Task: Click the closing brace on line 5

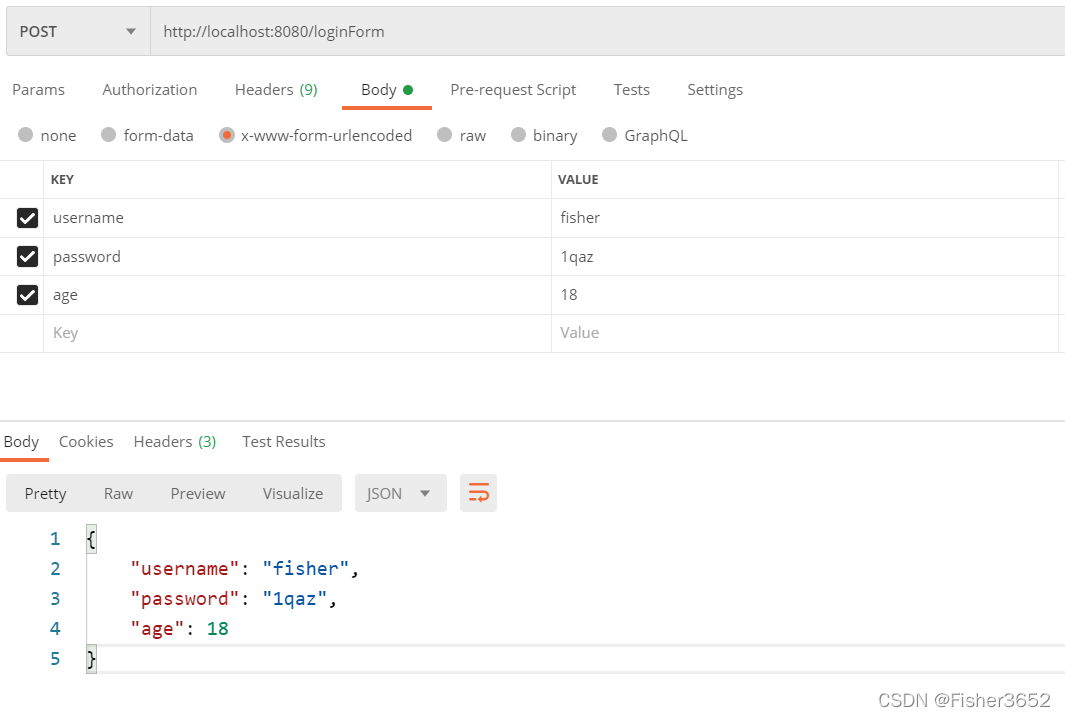Action: [x=91, y=659]
